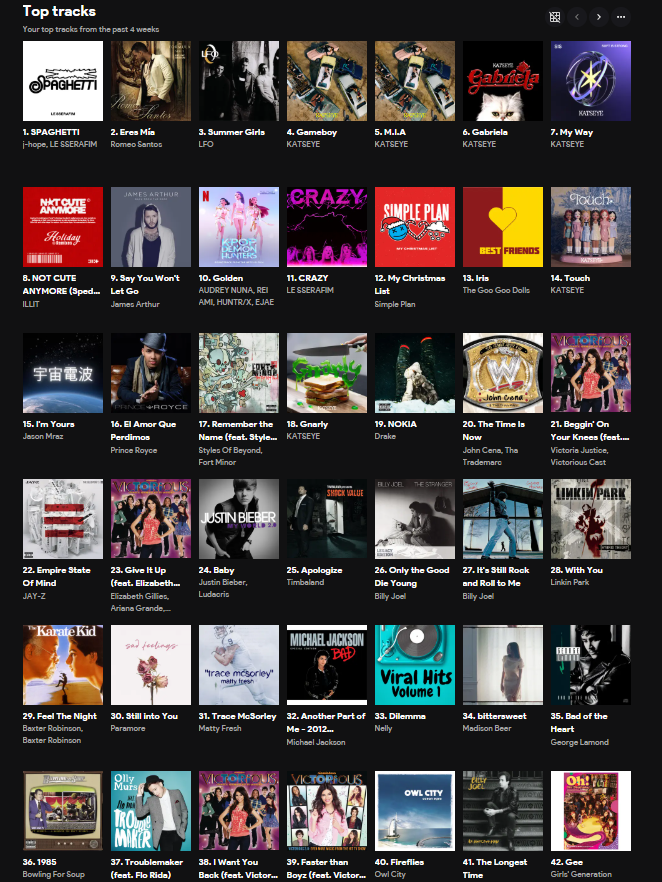Viewport: 662px width, 882px height.
Task: Visit the Paramore artist link
Action: pos(128,728)
